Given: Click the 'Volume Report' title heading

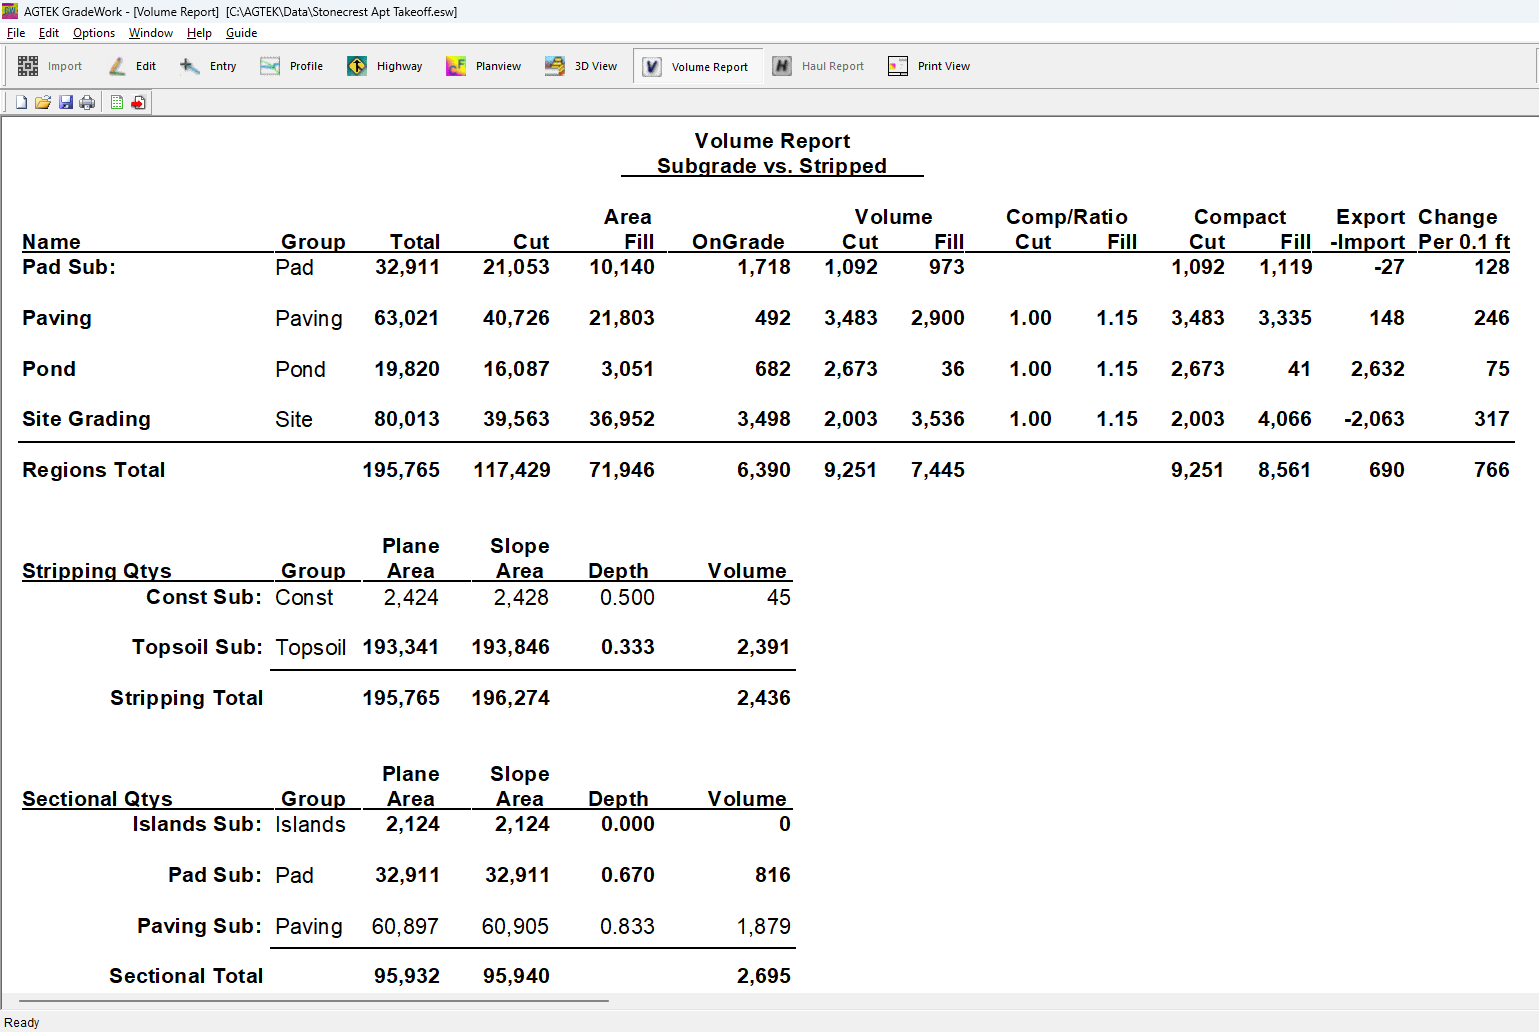Looking at the screenshot, I should click(772, 141).
